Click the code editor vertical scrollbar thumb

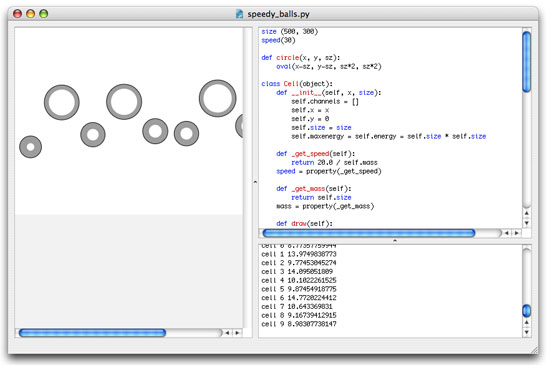526,62
